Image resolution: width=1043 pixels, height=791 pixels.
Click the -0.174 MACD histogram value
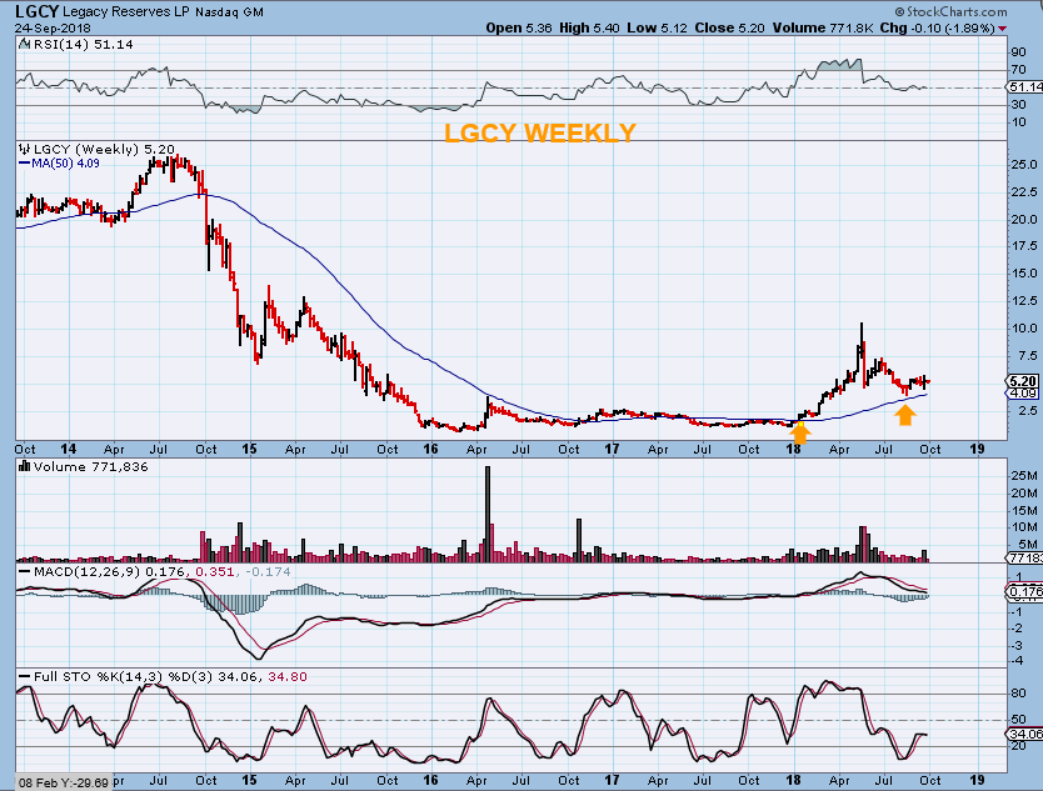[267, 571]
